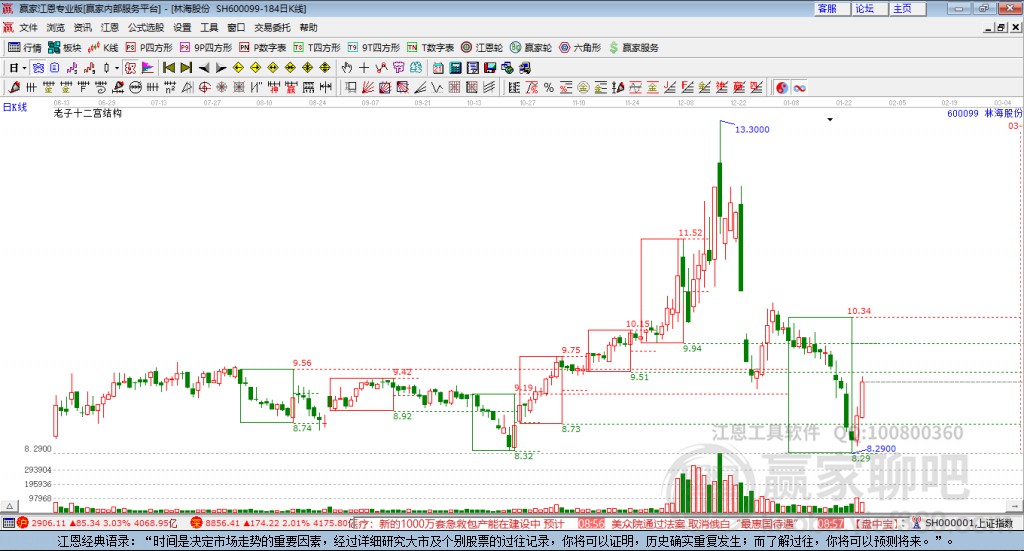Toggle the blue infinity symbol button
Image resolution: width=1024 pixels, height=551 pixels.
click(x=799, y=87)
